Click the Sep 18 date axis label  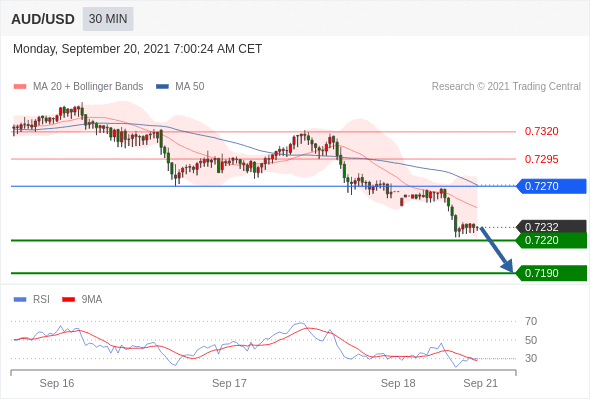tap(398, 383)
